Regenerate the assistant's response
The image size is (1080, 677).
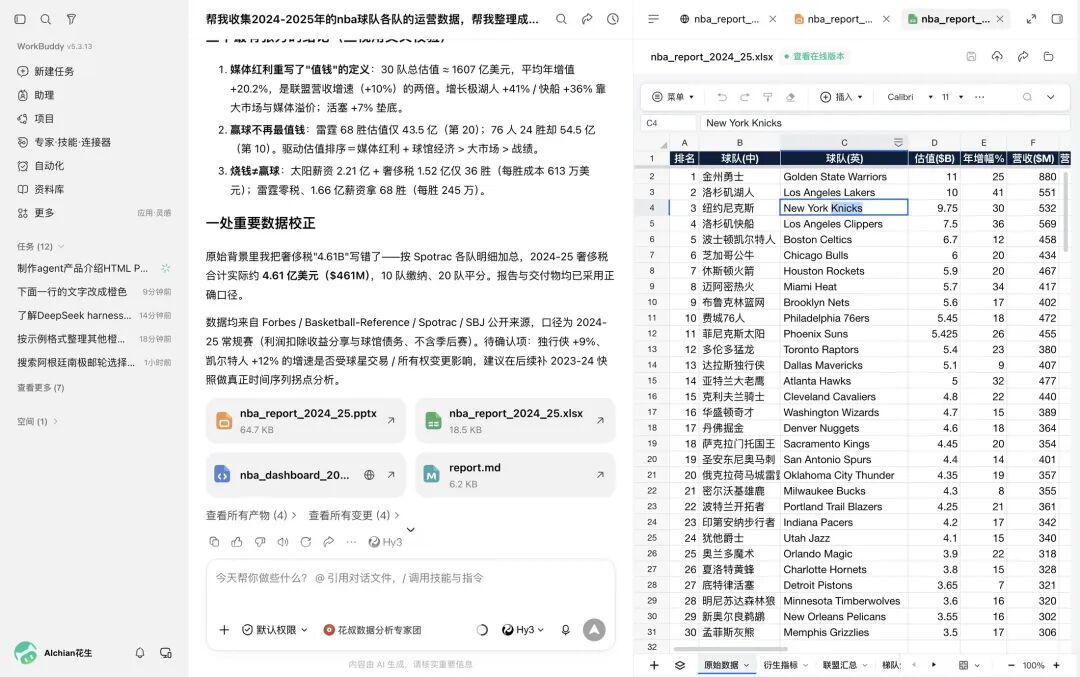coord(306,542)
